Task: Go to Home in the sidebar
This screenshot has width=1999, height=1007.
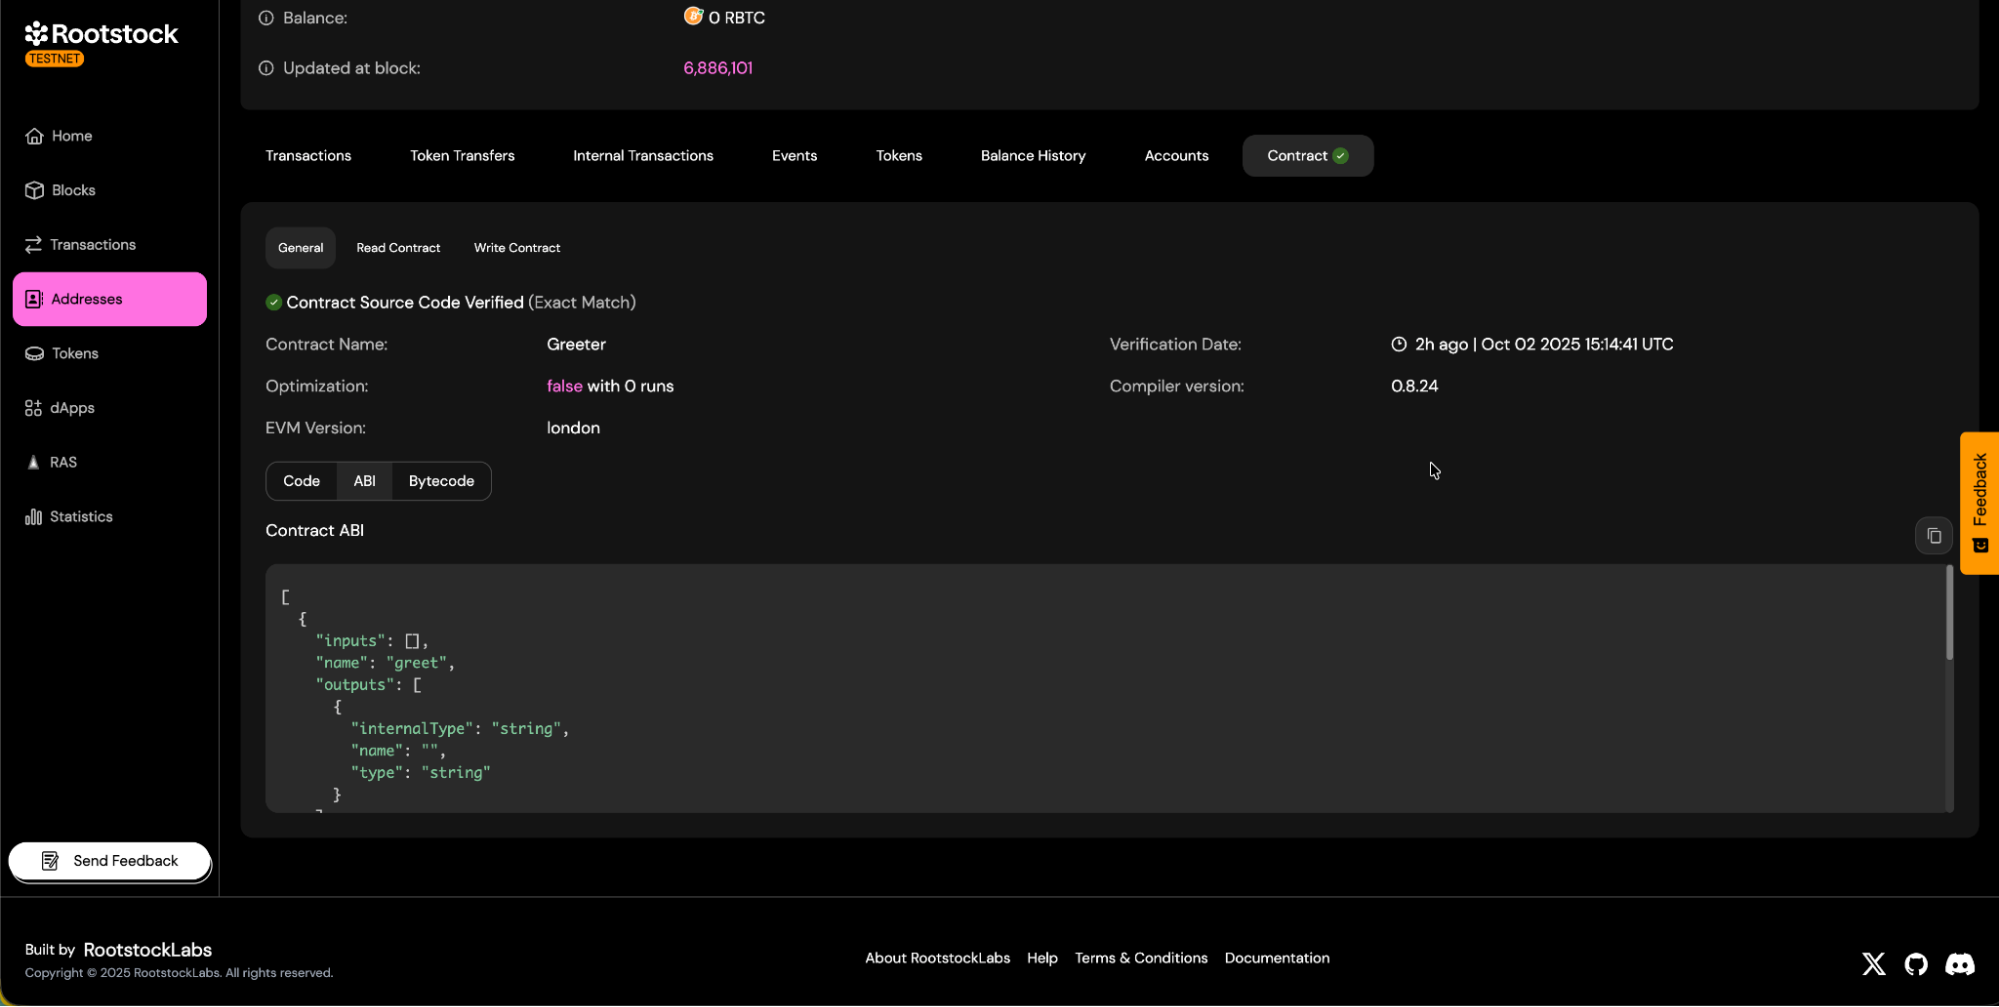Action: tap(71, 136)
